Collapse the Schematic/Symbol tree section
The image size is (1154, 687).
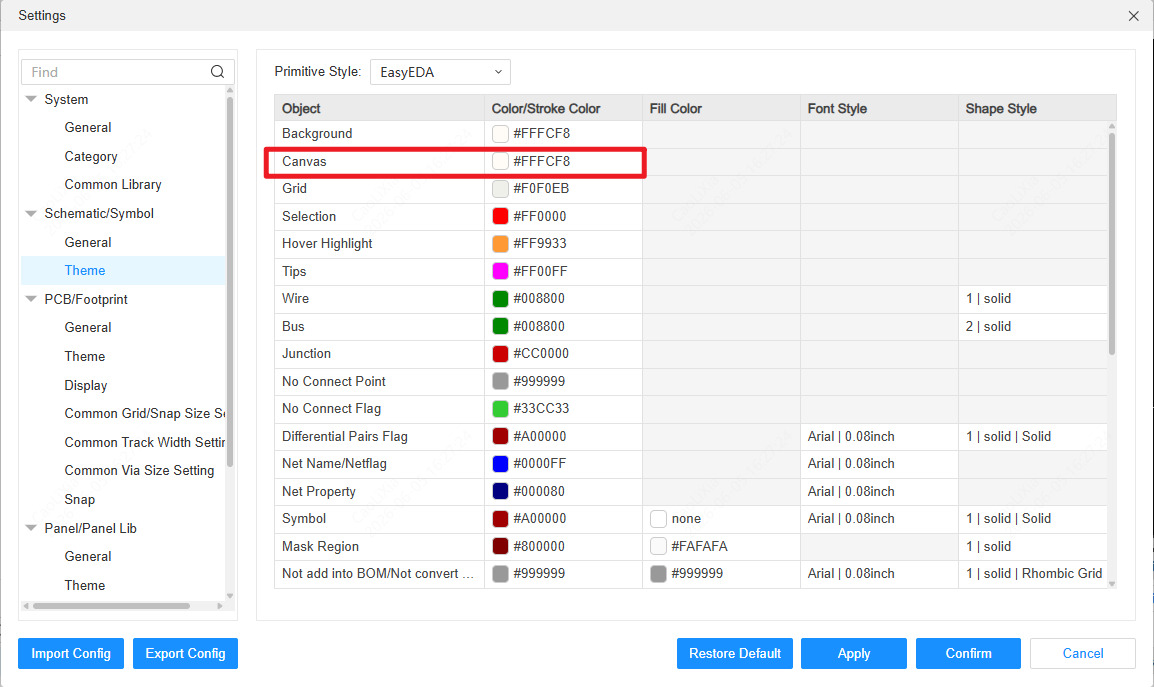[x=31, y=214]
